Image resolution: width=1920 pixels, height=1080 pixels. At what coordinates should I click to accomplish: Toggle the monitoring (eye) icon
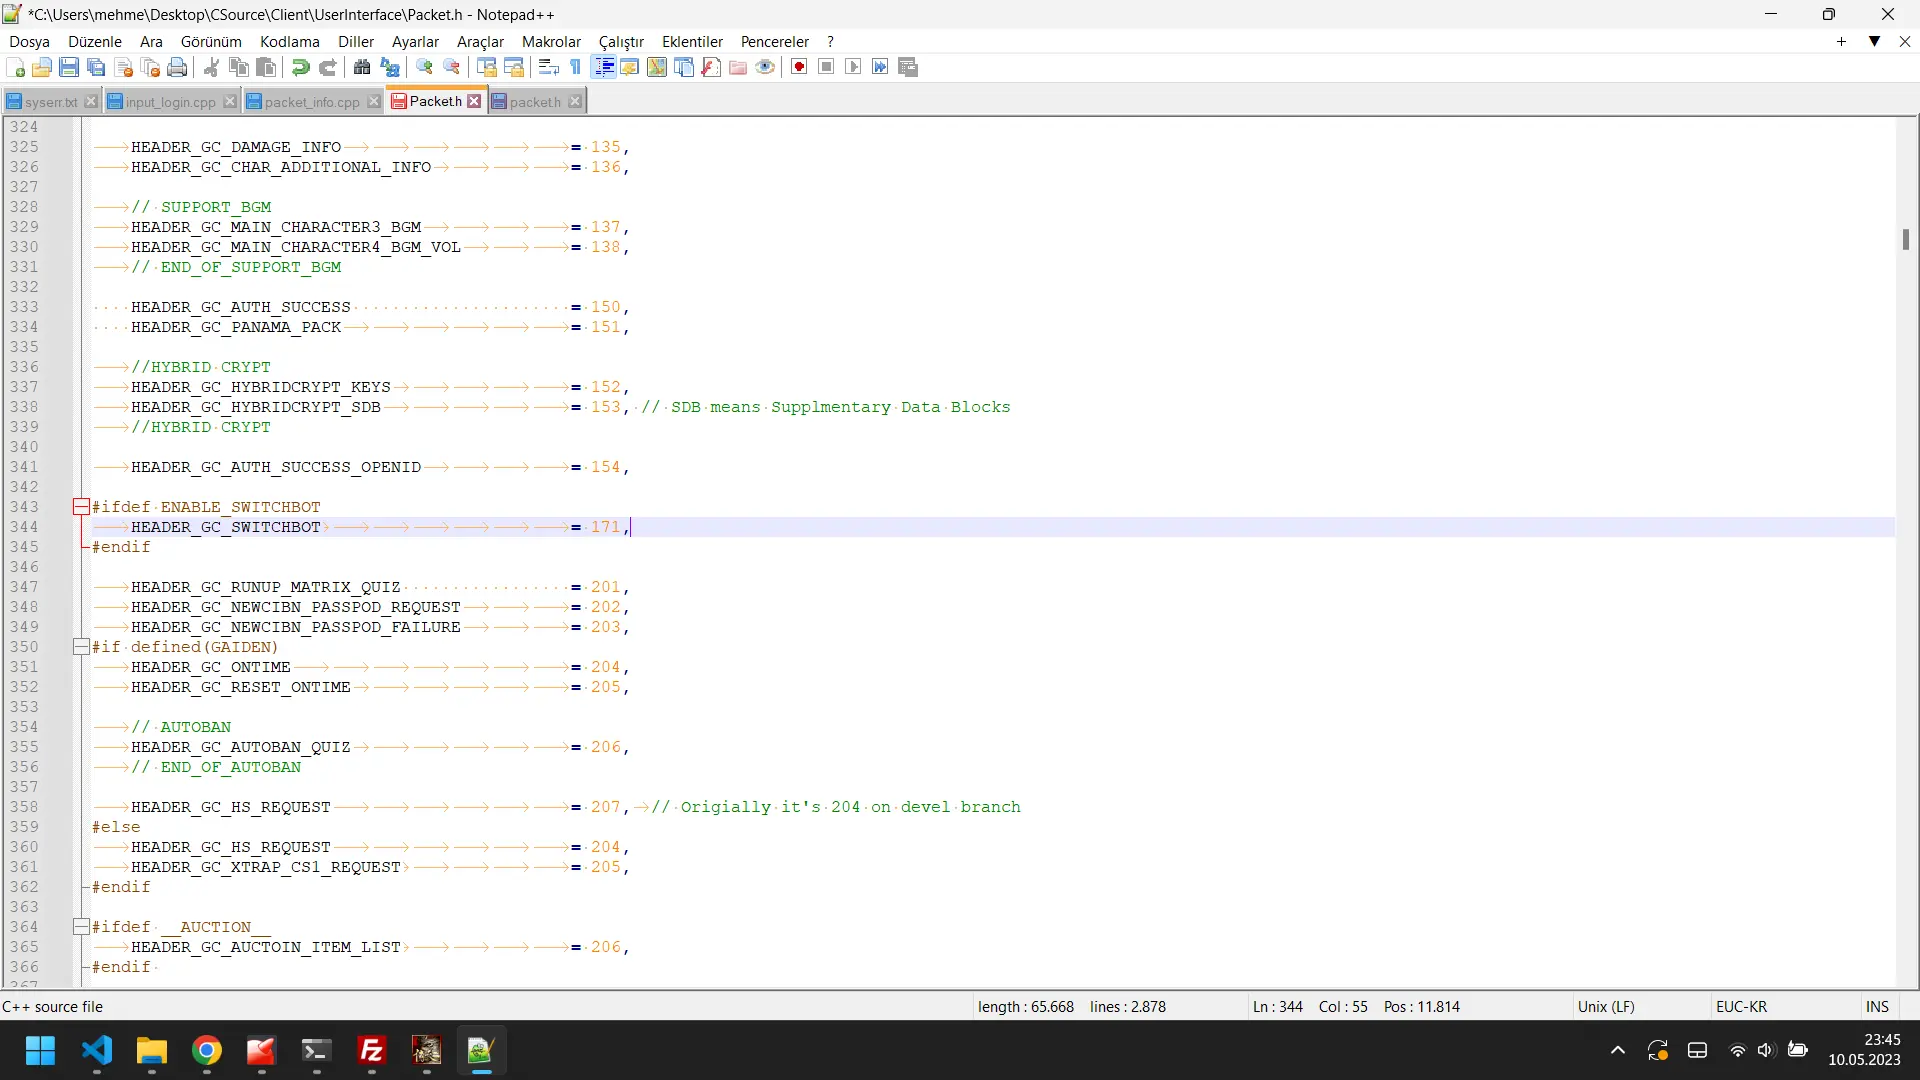(x=766, y=67)
